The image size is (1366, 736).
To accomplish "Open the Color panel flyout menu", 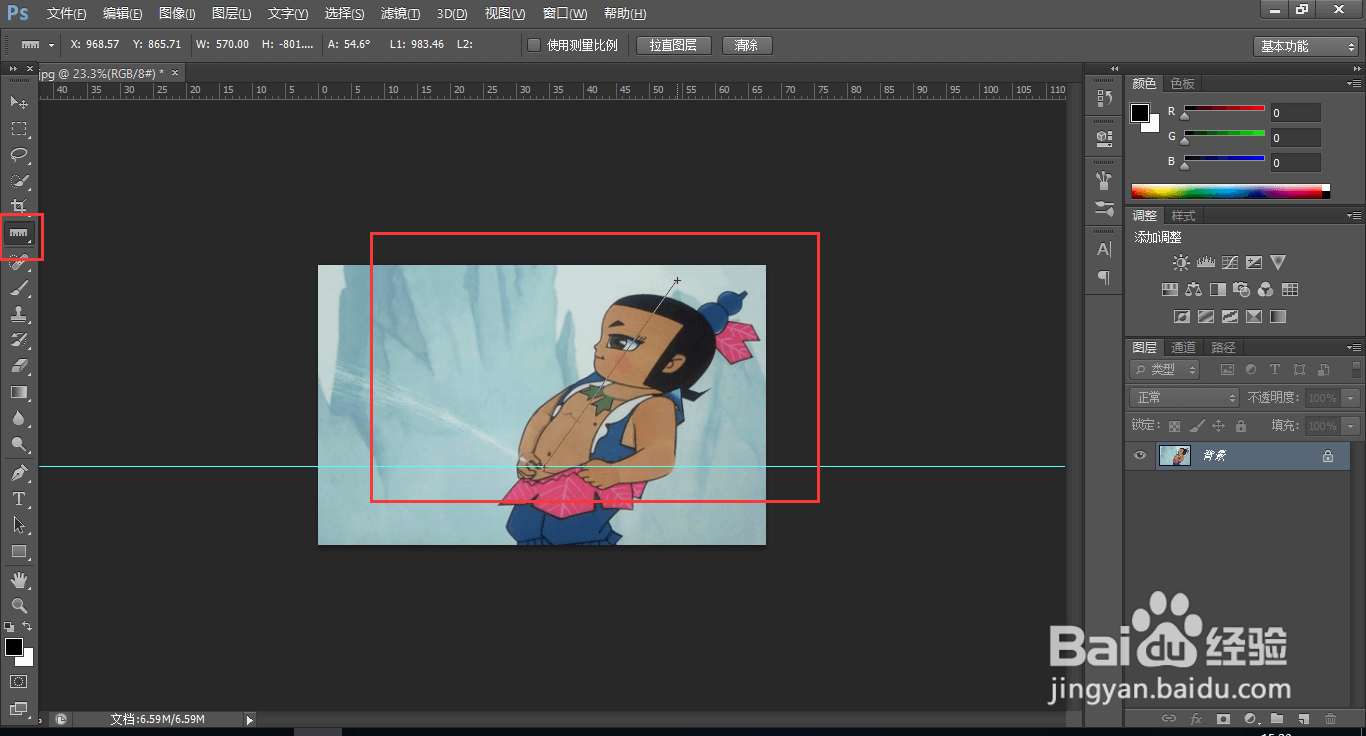I will (1353, 84).
